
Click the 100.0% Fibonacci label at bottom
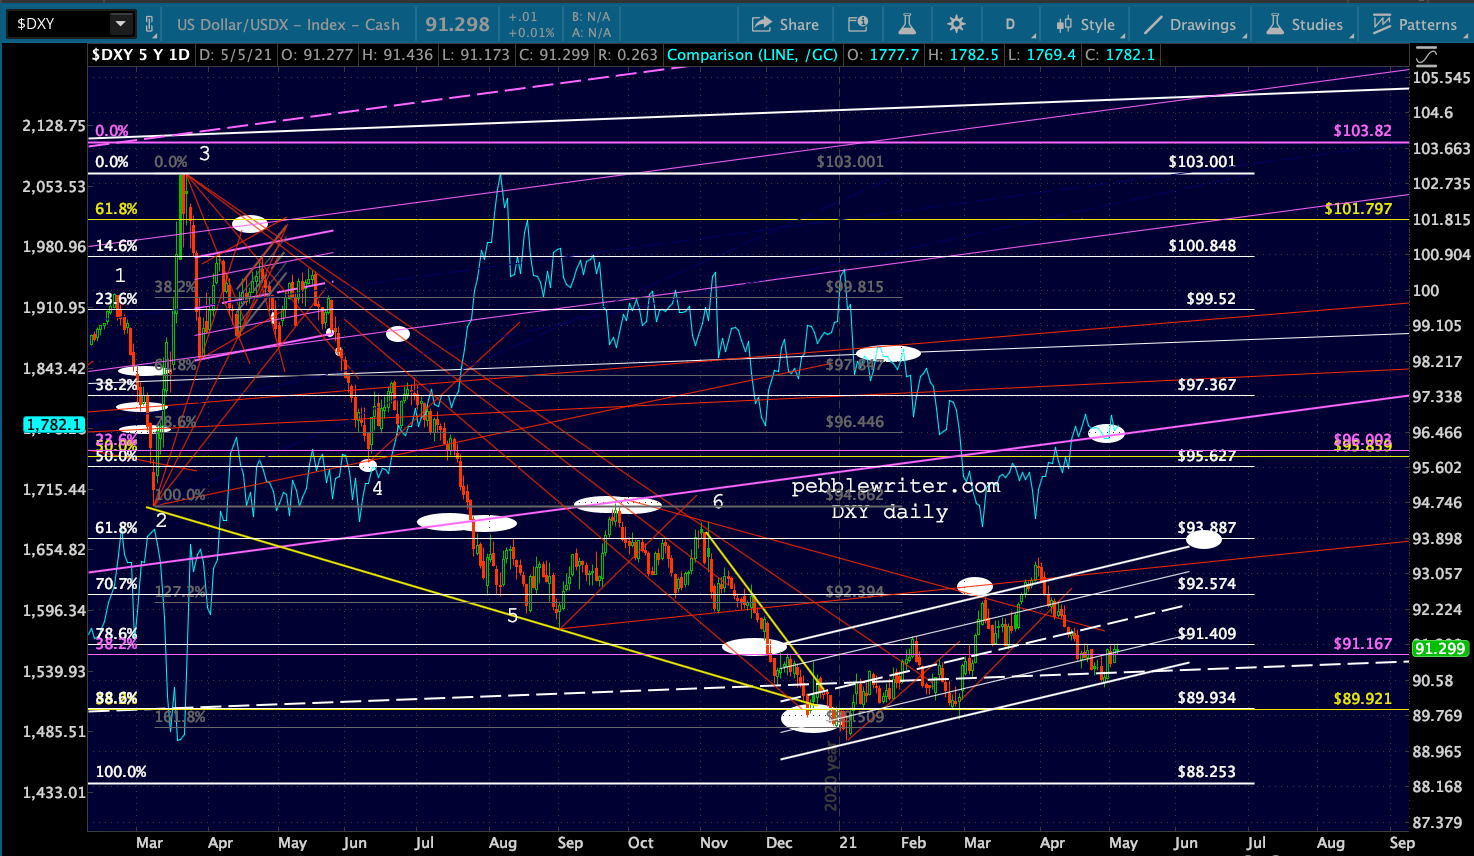pyautogui.click(x=121, y=772)
